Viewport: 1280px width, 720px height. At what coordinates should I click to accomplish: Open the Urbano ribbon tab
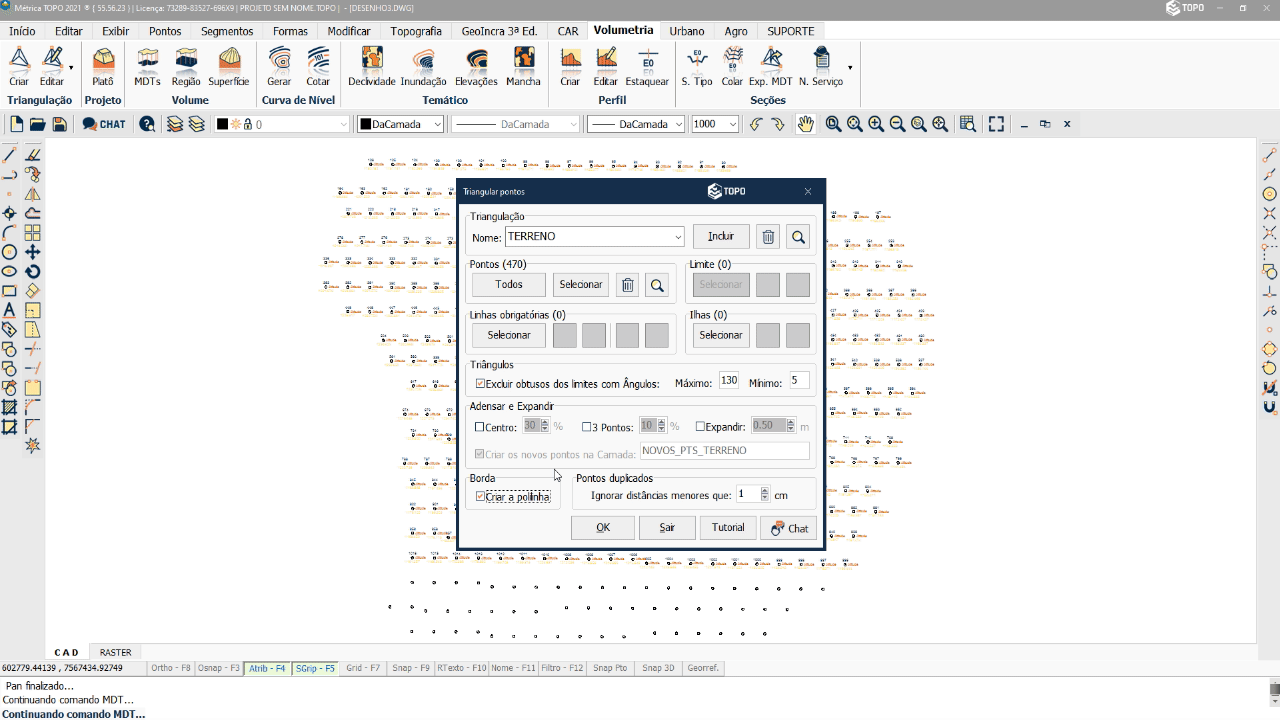[x=687, y=31]
